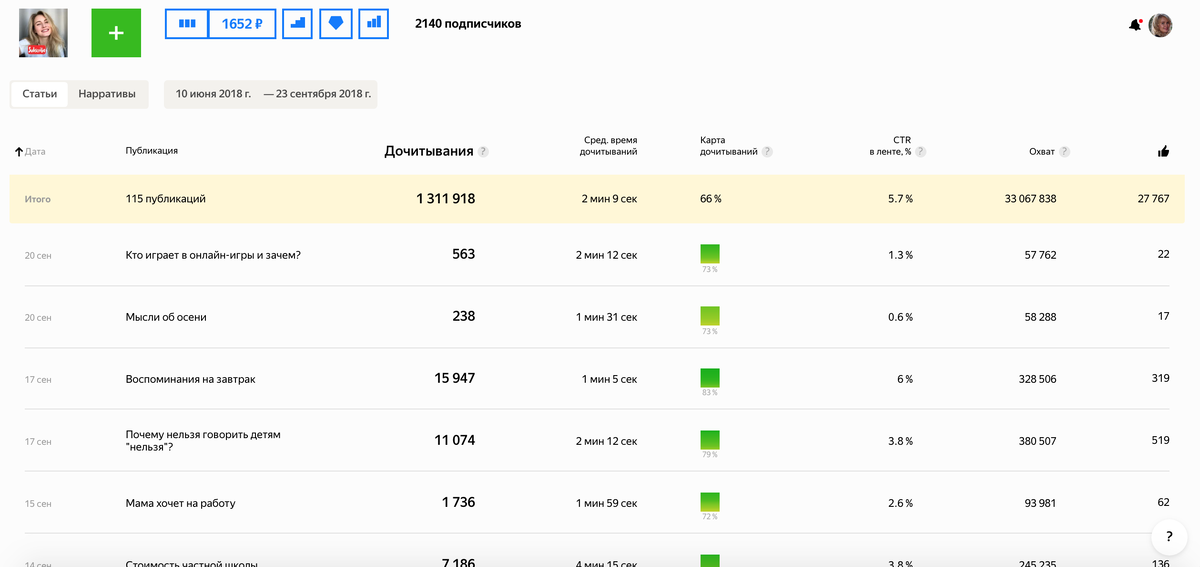Click reads count 11 074
The width and height of the screenshot is (1200, 567).
pyautogui.click(x=455, y=440)
